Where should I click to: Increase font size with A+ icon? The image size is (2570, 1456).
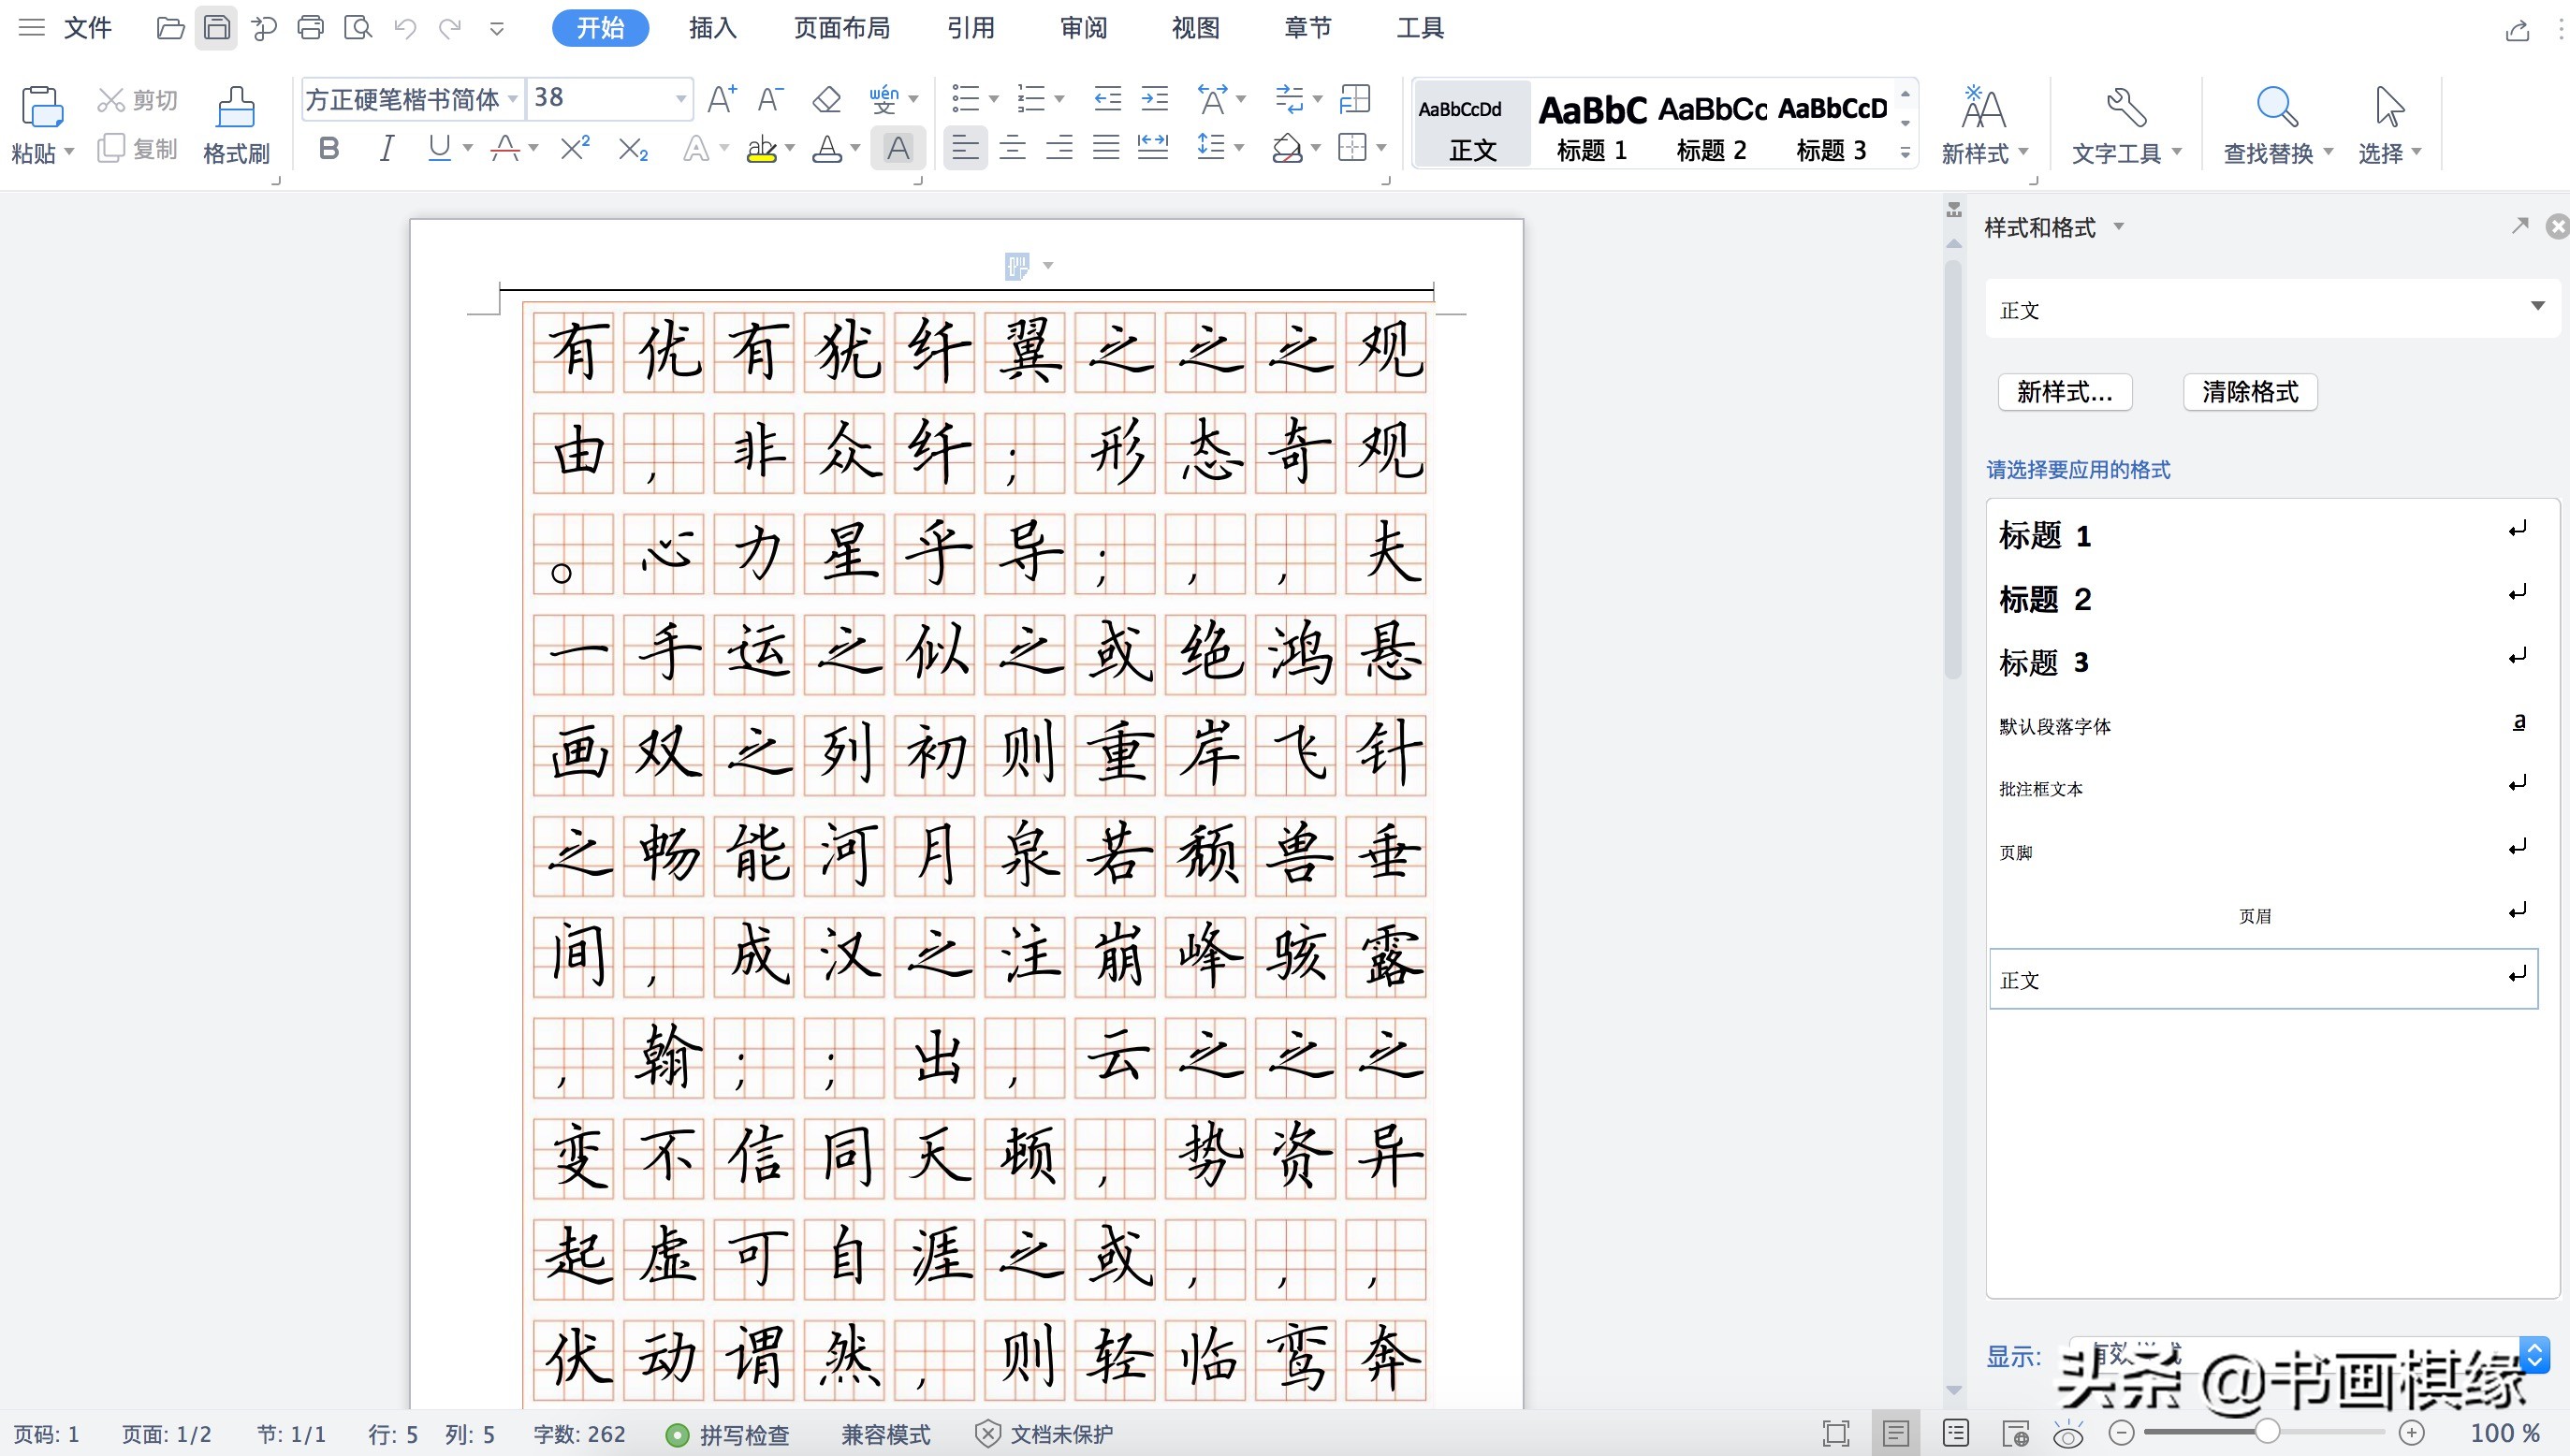[721, 99]
